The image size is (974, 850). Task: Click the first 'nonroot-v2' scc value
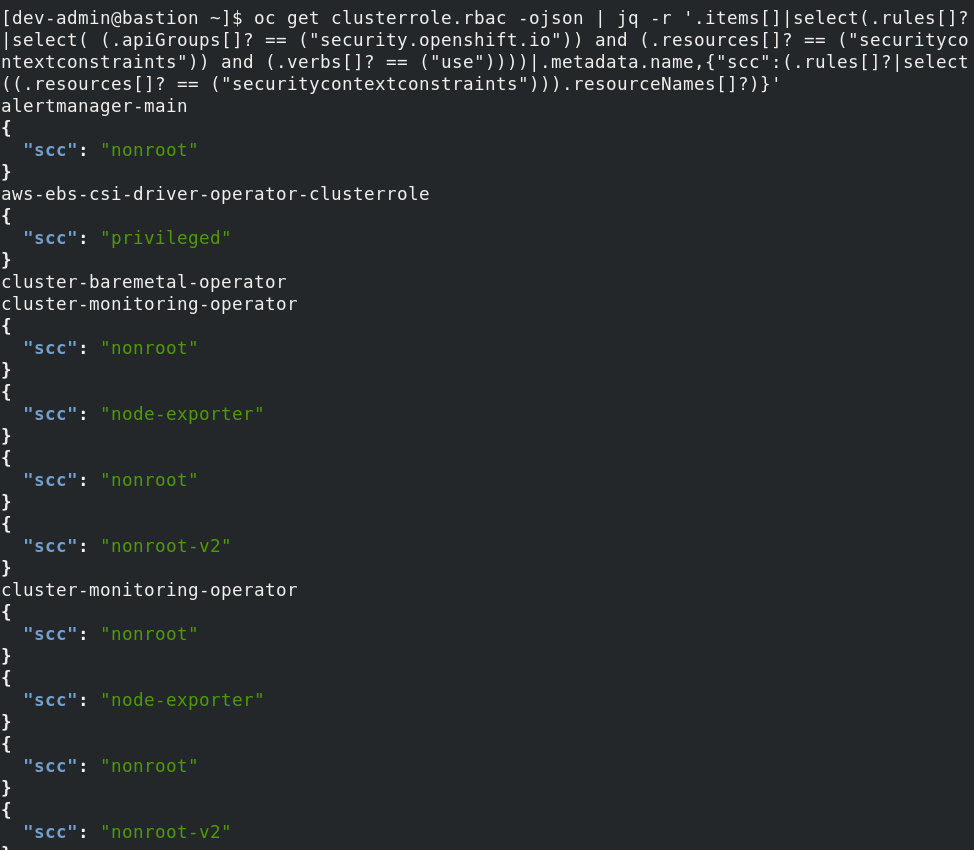[165, 546]
